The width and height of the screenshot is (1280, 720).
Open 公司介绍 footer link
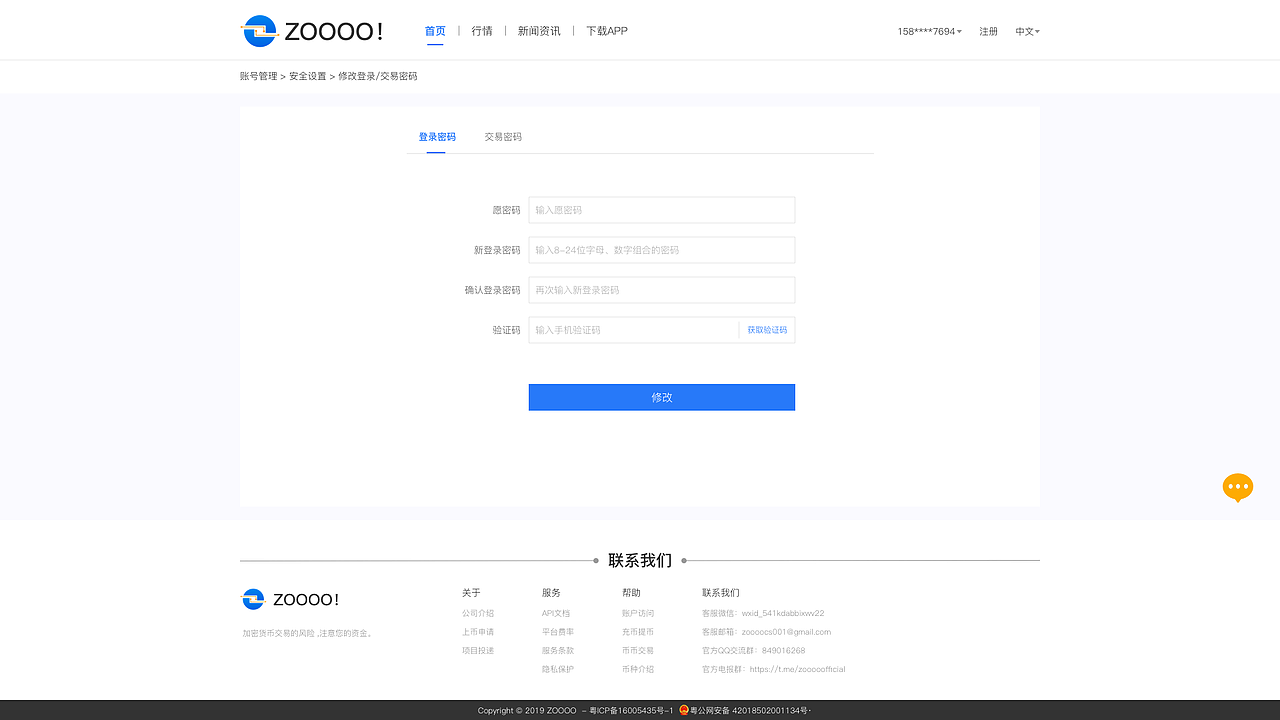point(478,613)
